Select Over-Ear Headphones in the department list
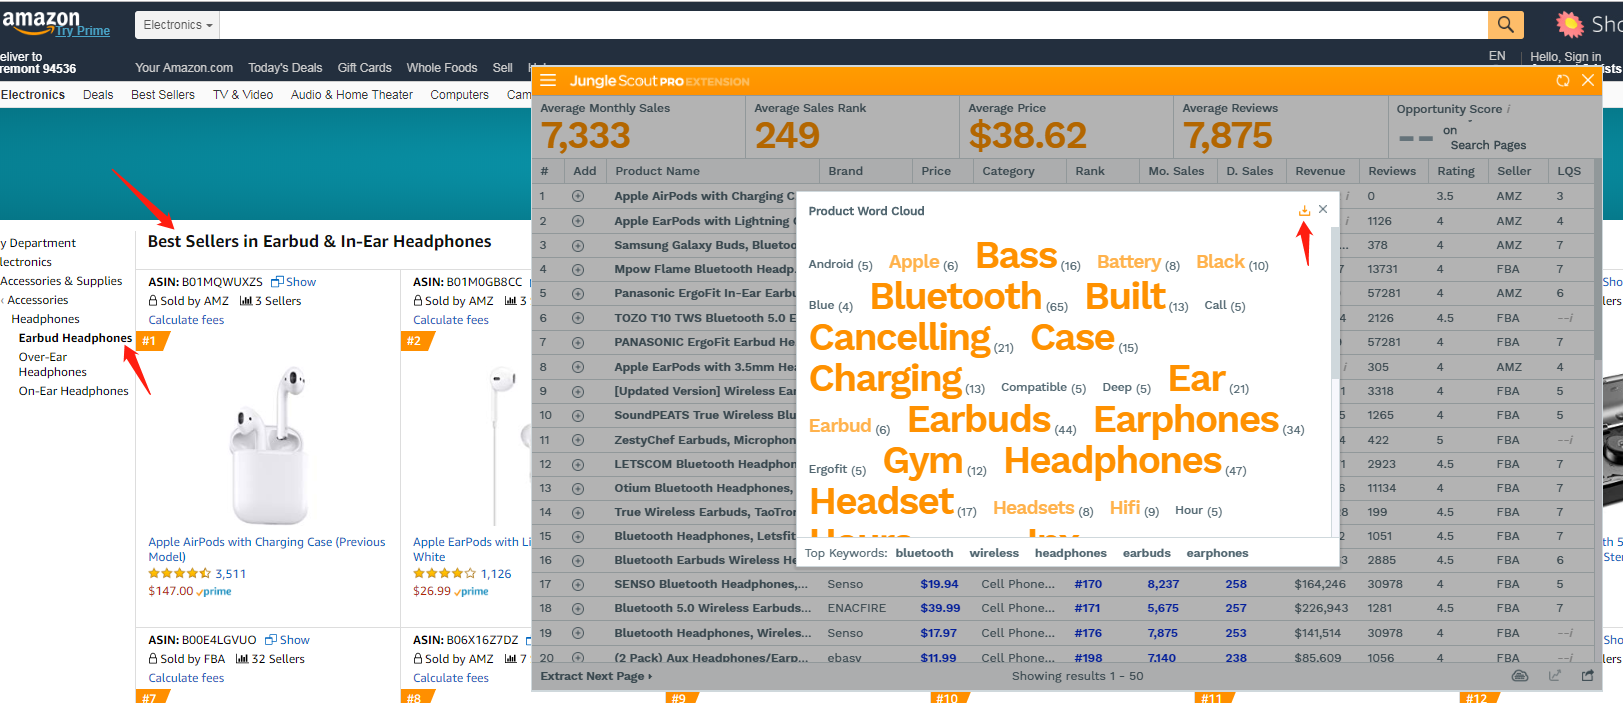 point(53,364)
